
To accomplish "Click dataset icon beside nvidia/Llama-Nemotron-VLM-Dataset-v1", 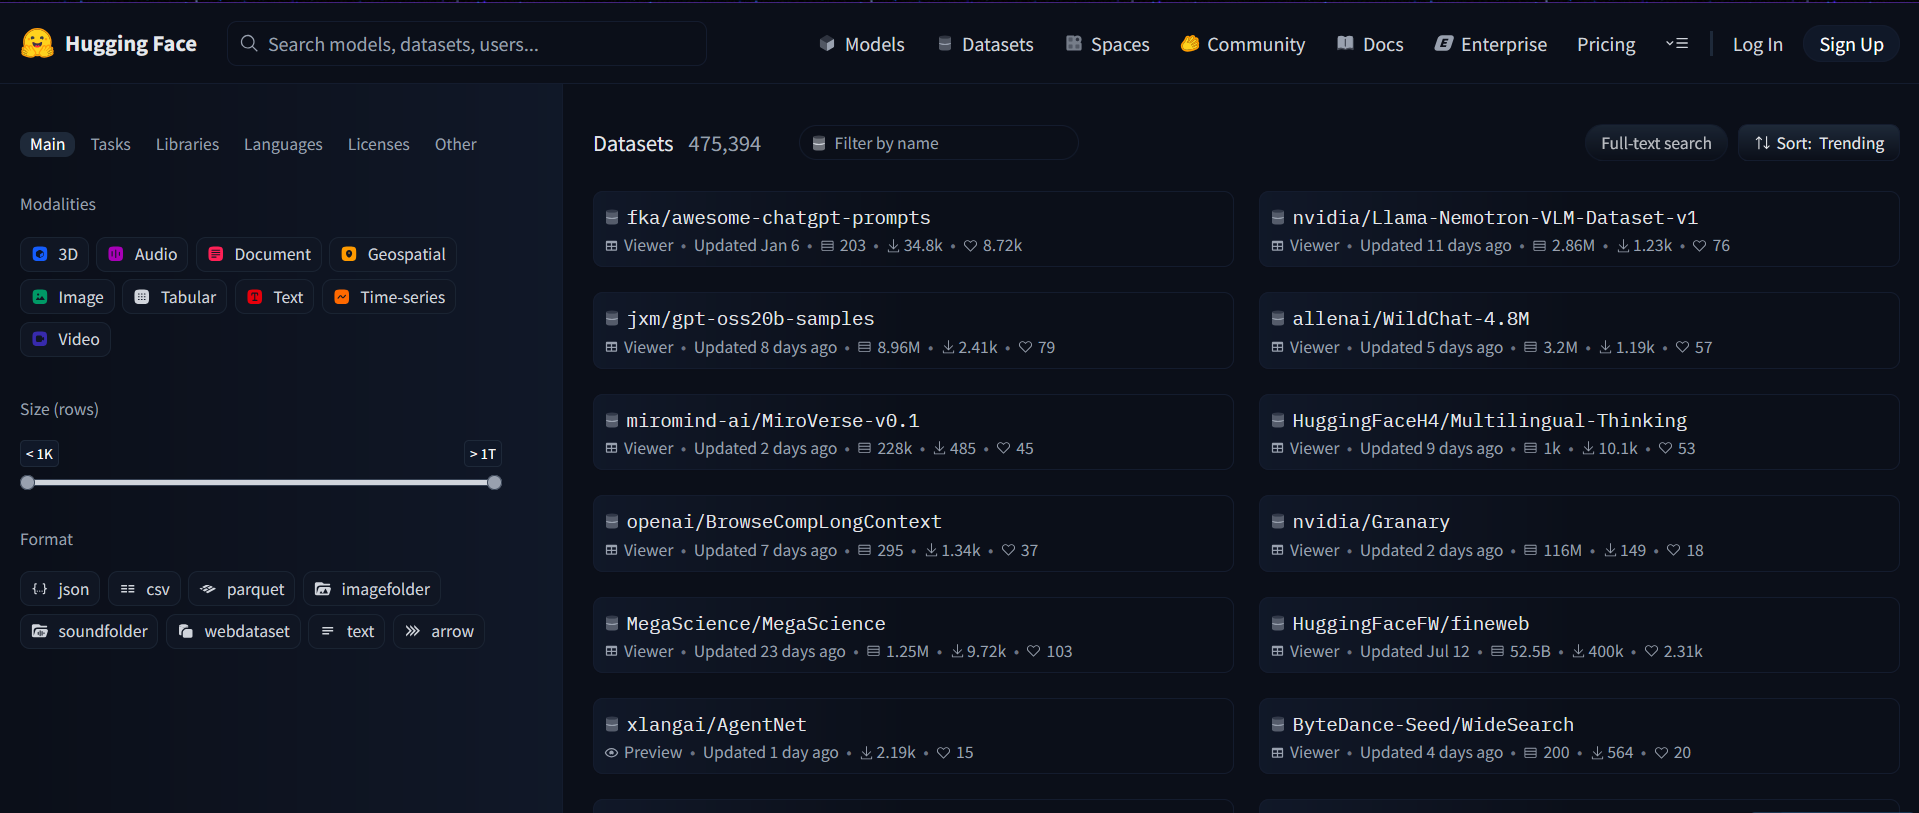I will coord(1277,217).
